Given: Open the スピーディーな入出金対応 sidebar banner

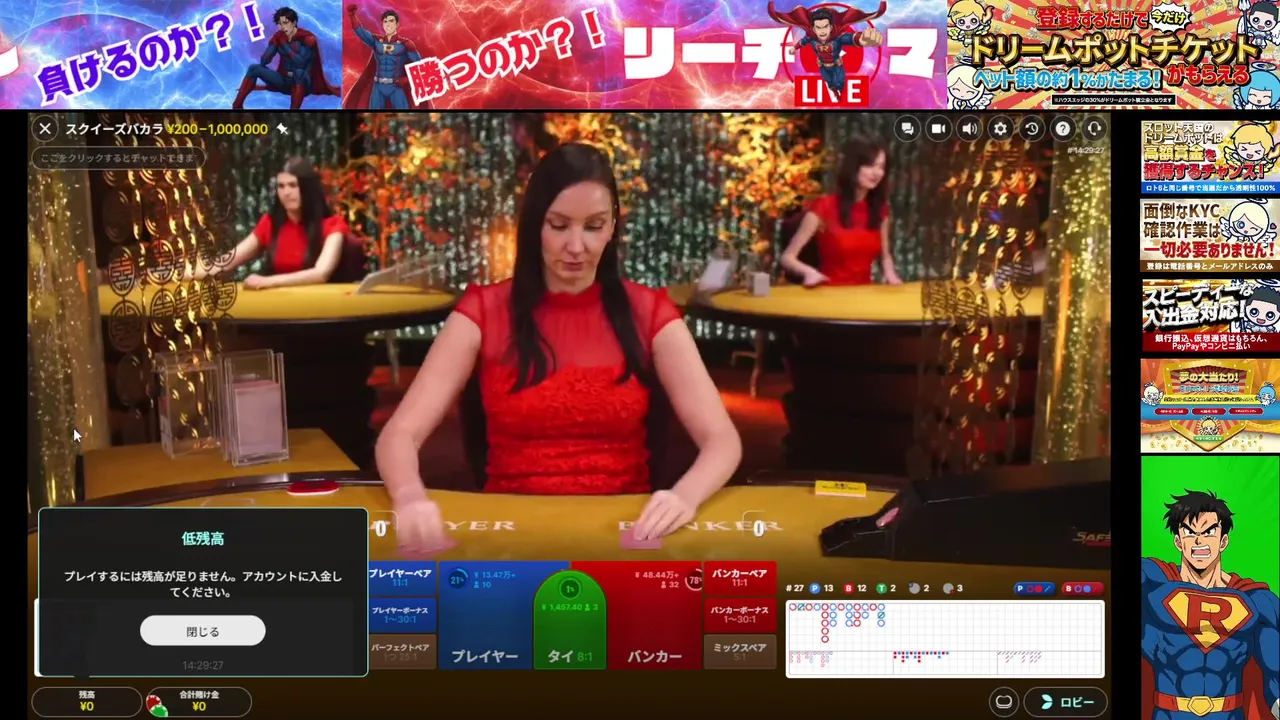Looking at the screenshot, I should tap(1210, 315).
